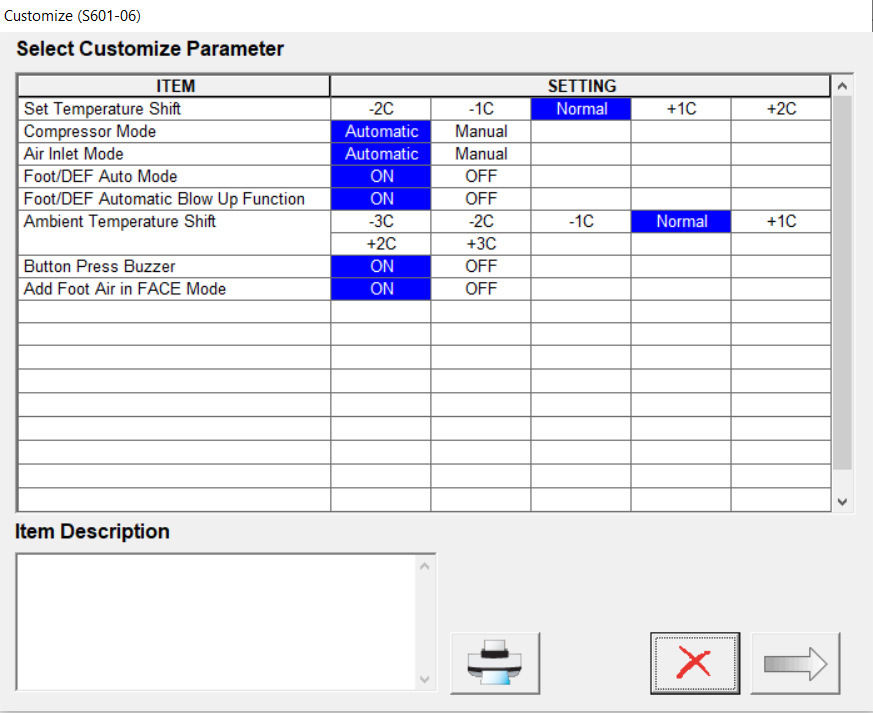Click the parameter table vertical scrollbar thumb
Screen dimensions: 873x713
click(842, 283)
